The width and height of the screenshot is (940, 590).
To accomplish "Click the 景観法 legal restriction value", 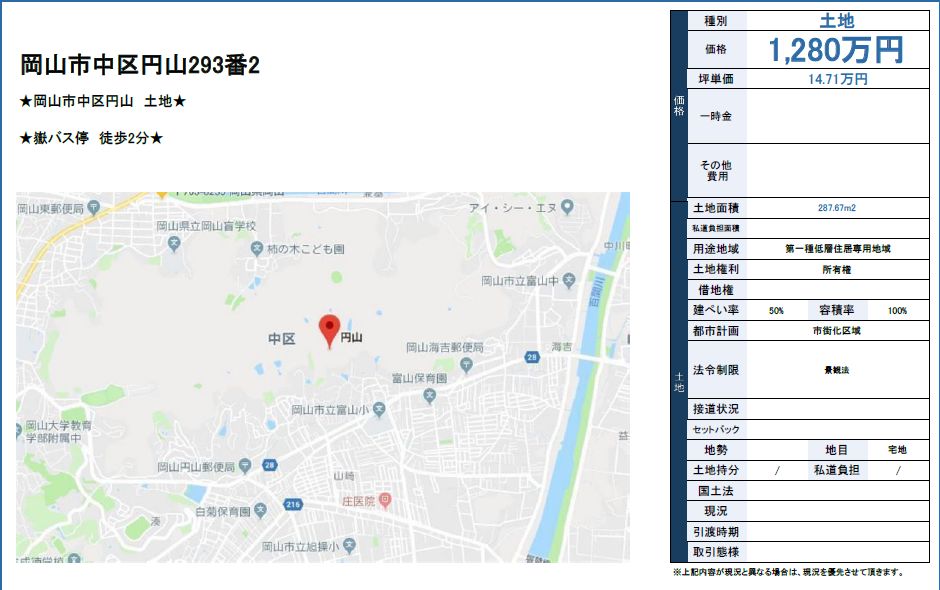I will pyautogui.click(x=837, y=370).
